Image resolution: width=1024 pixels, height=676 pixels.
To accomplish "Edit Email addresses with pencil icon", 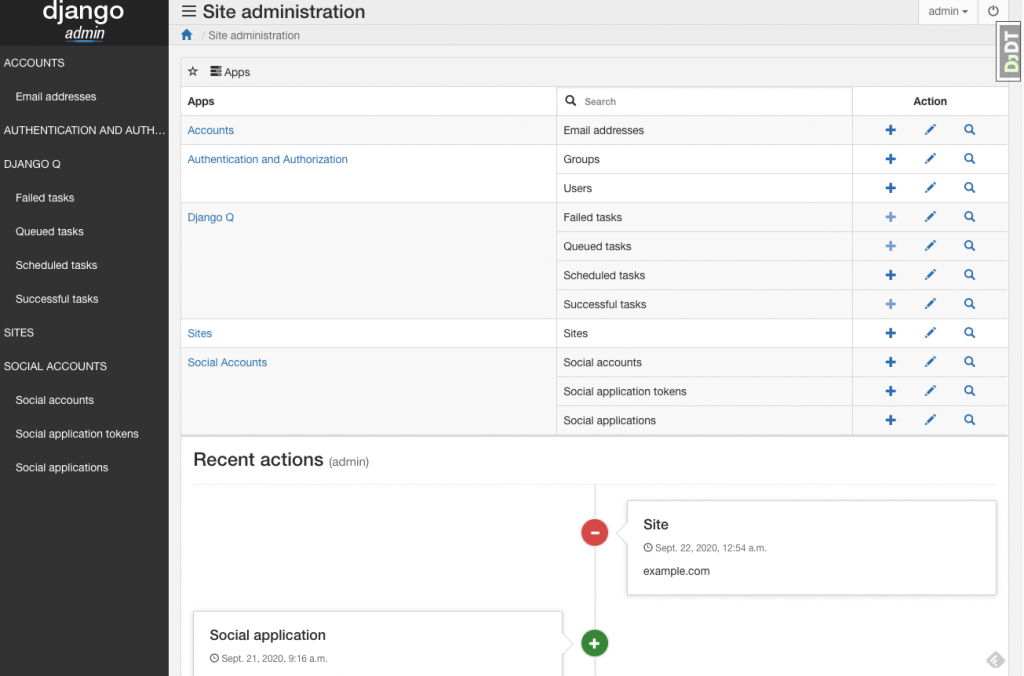I will pyautogui.click(x=930, y=130).
